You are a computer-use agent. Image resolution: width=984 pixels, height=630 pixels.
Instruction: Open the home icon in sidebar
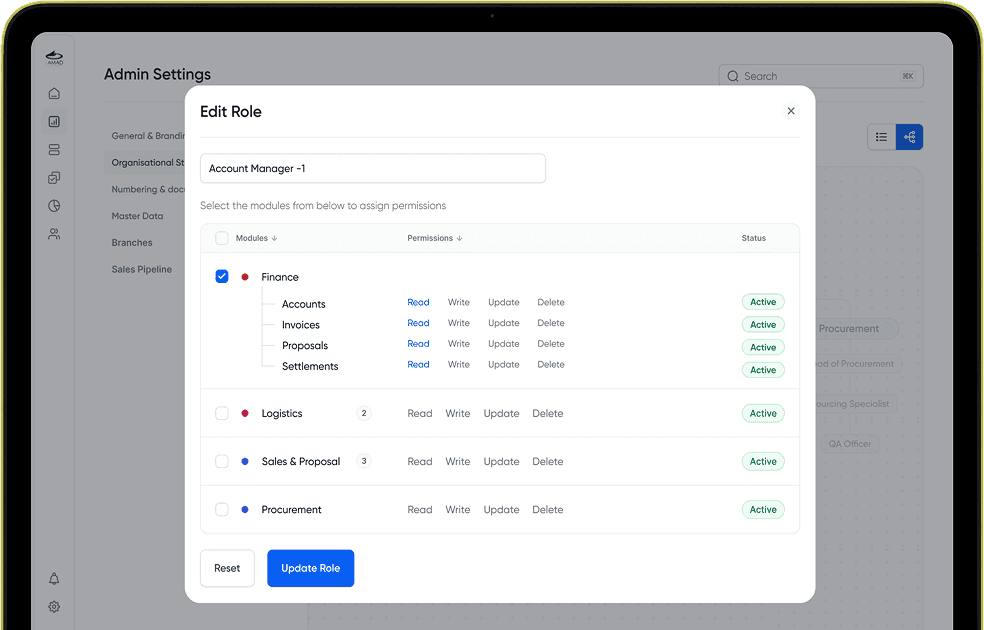coord(54,93)
